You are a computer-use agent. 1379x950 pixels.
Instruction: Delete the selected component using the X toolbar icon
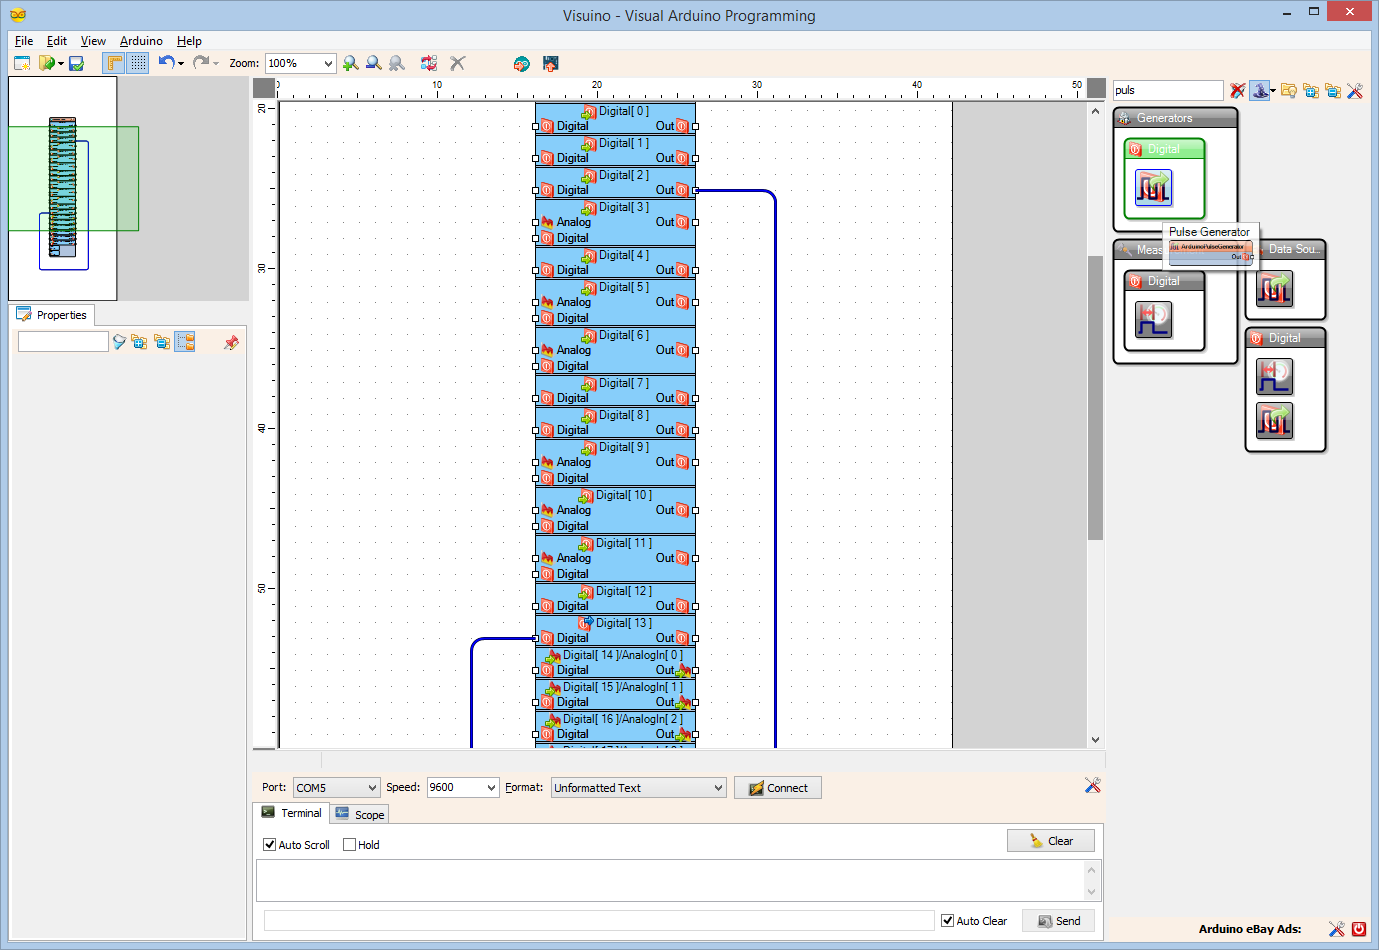(x=457, y=62)
